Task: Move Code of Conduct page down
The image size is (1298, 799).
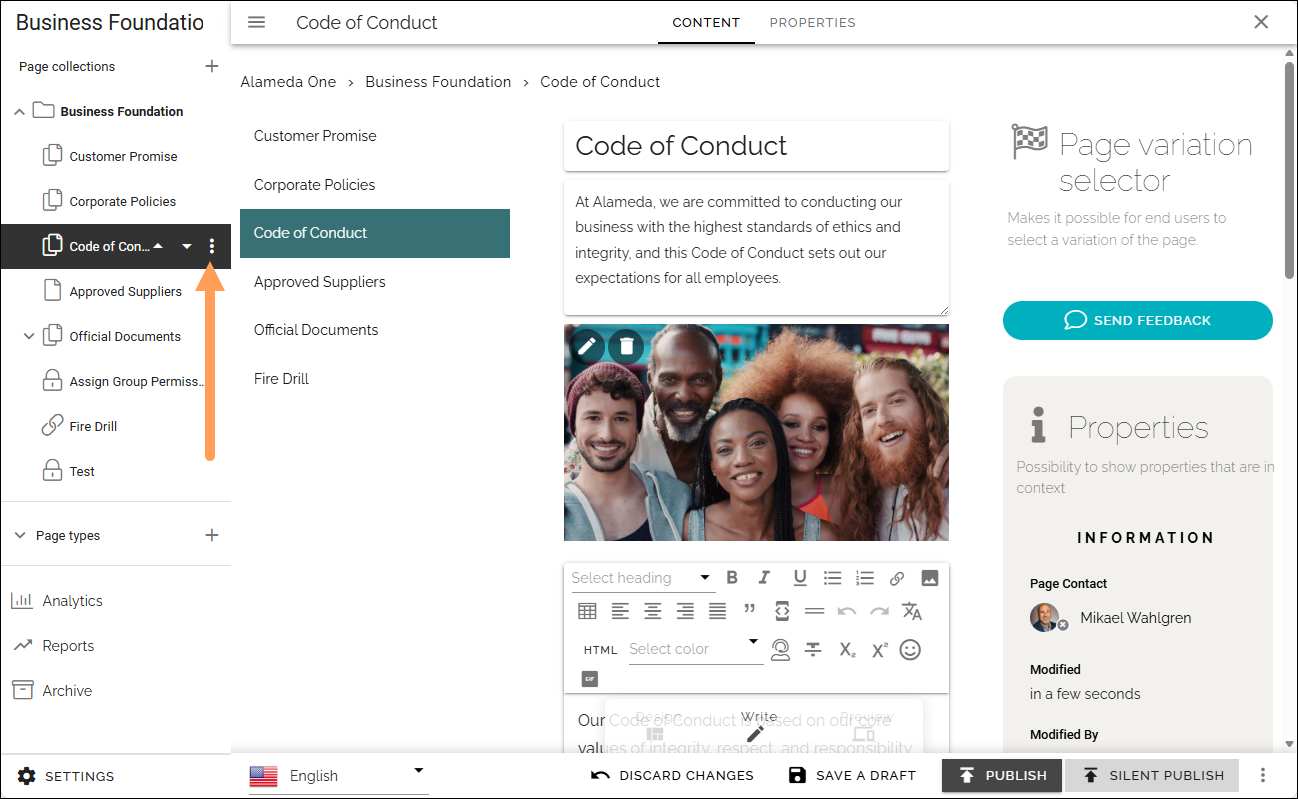Action: coord(187,247)
